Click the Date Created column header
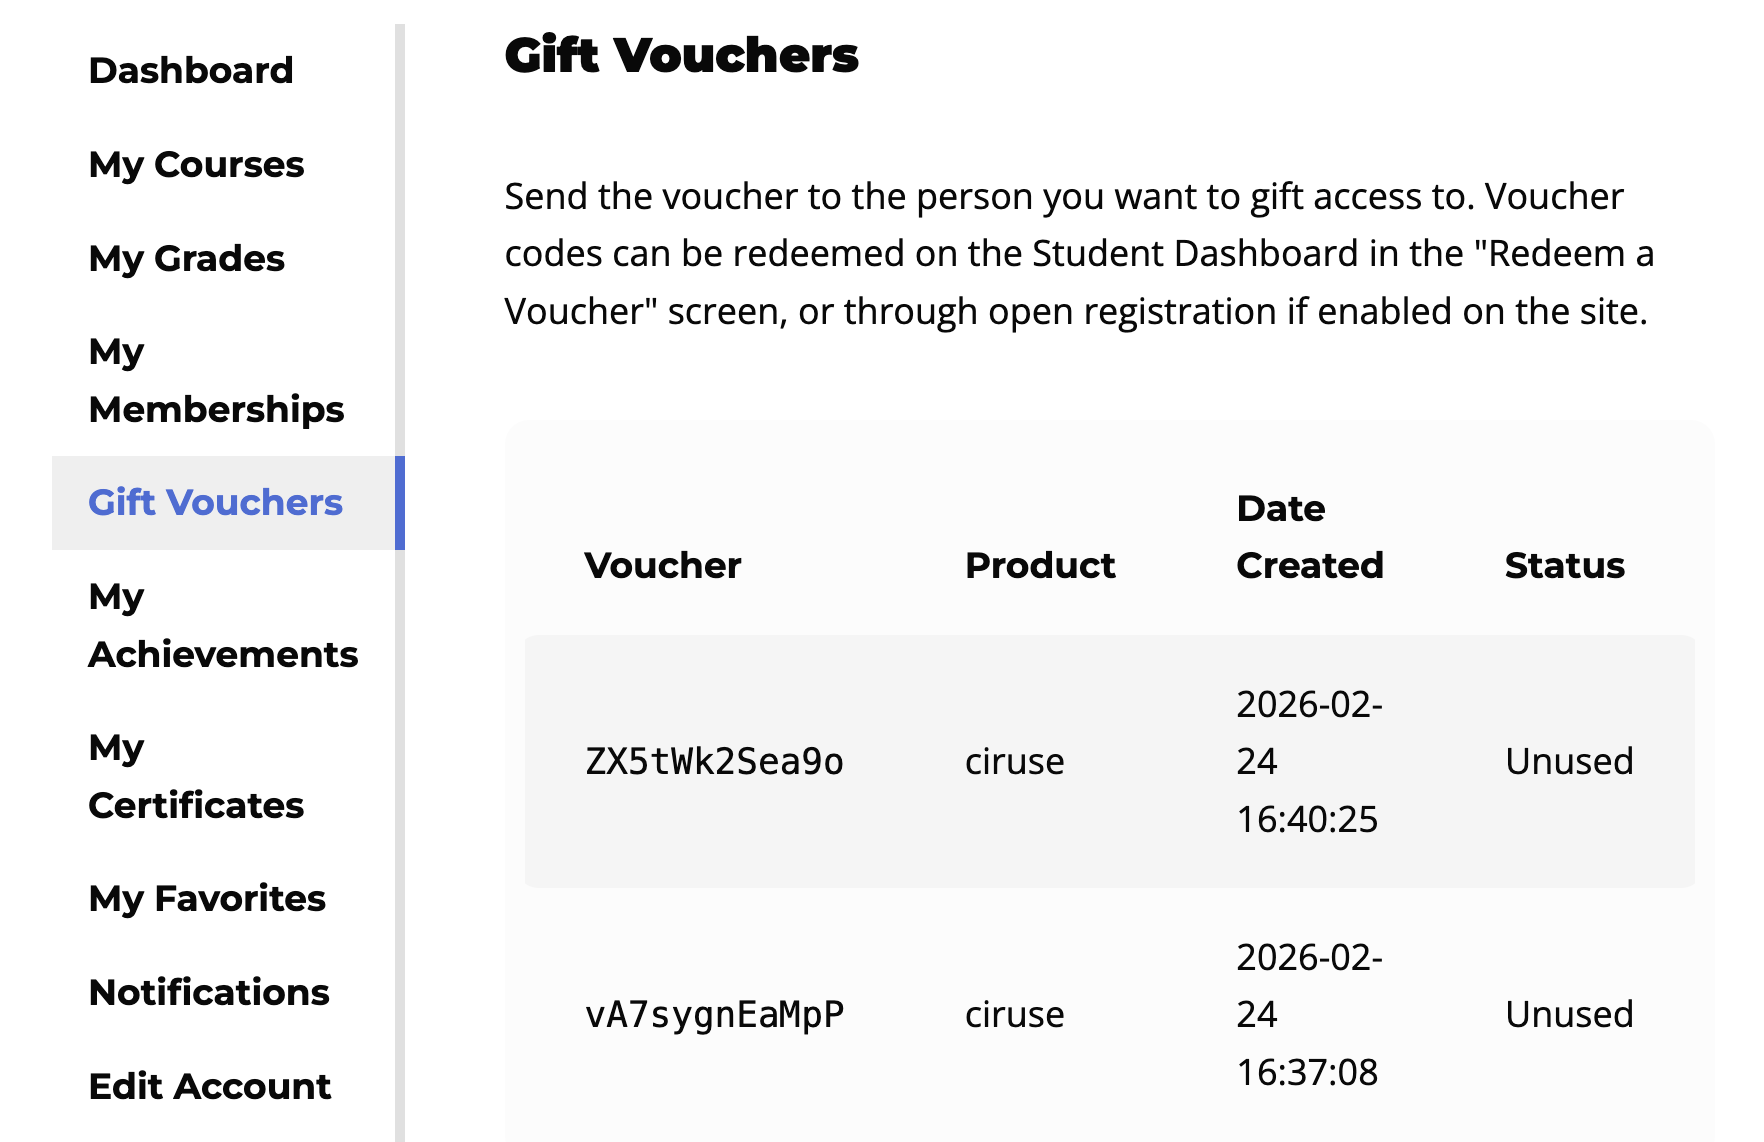 [x=1310, y=538]
